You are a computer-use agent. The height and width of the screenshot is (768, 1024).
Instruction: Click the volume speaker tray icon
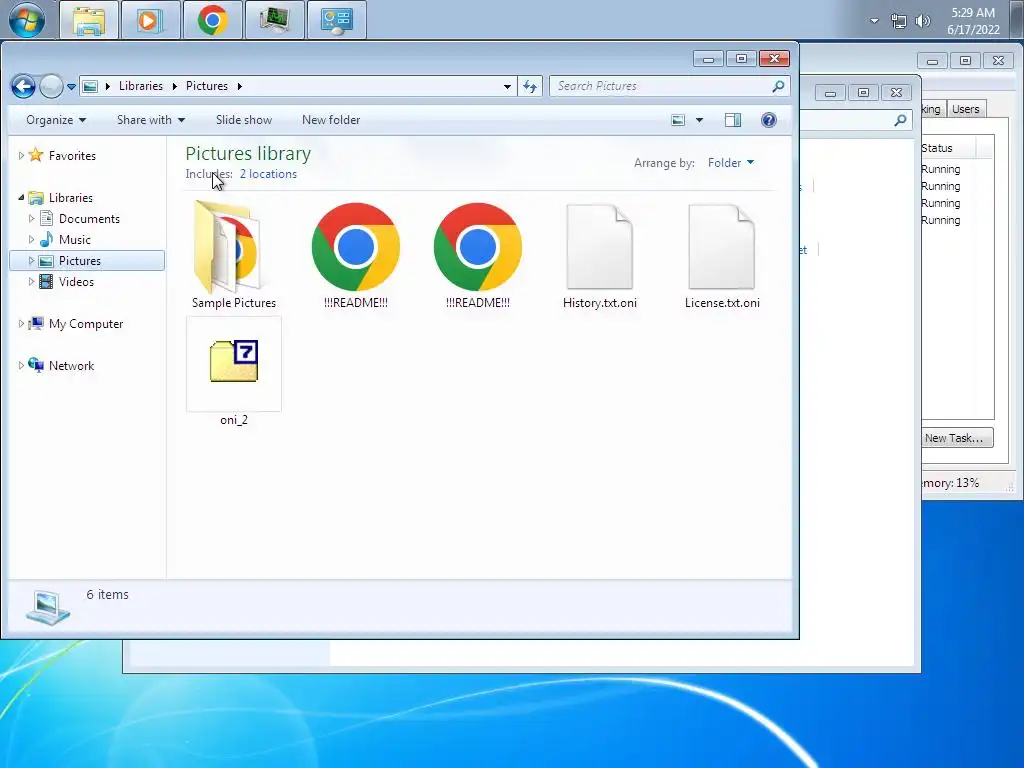(x=922, y=21)
